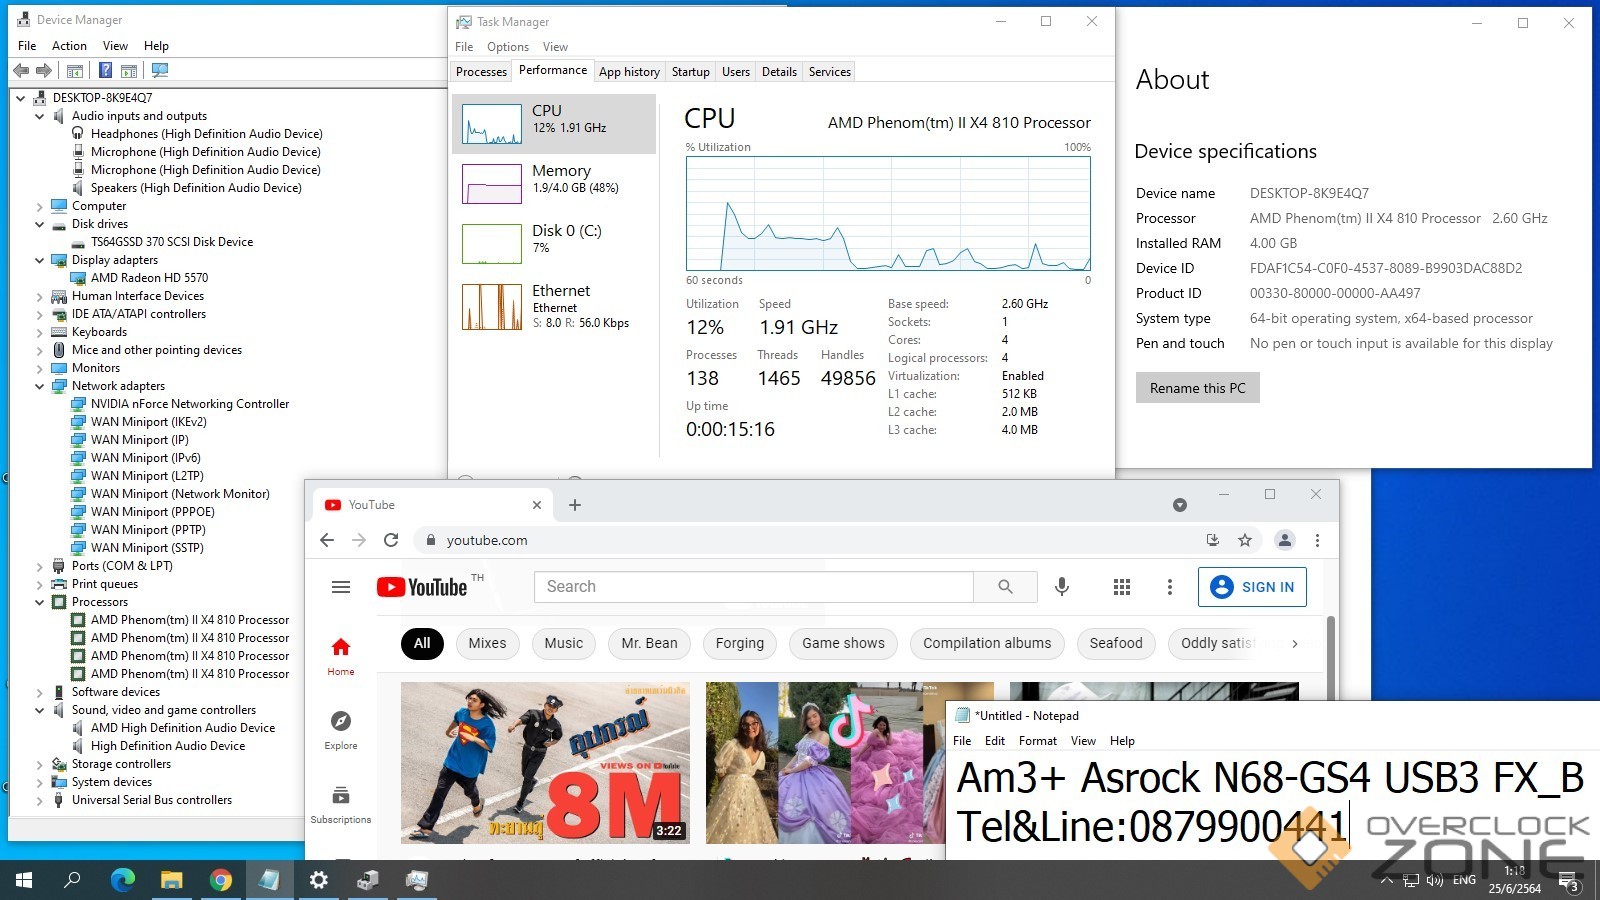The image size is (1600, 900).
Task: Select the Music filter chip
Action: [x=563, y=643]
